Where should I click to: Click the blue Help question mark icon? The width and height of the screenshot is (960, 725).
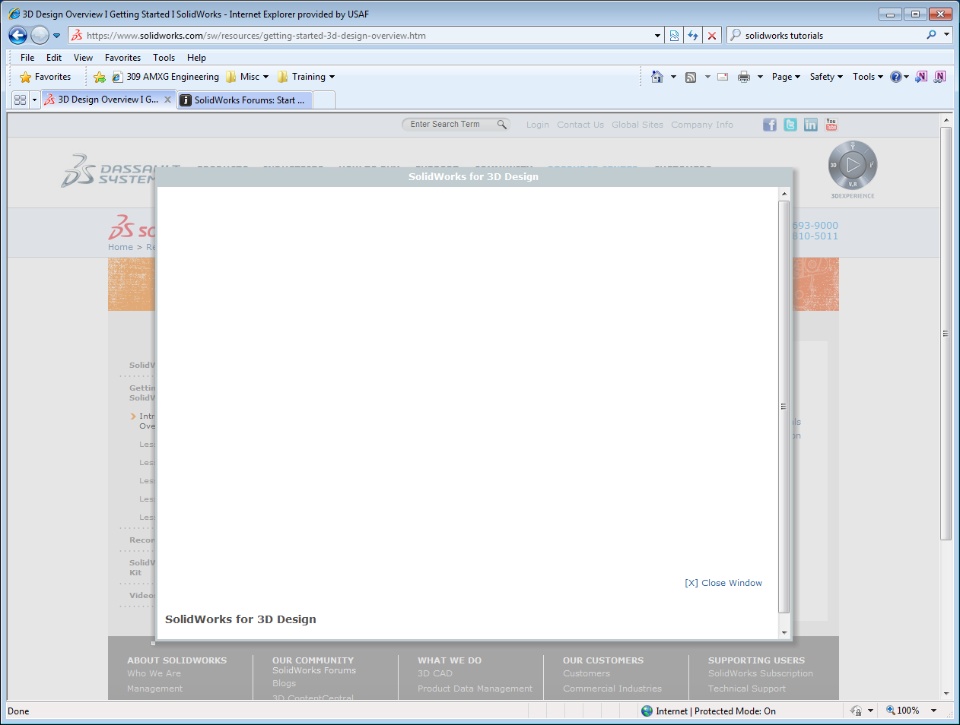pyautogui.click(x=896, y=77)
